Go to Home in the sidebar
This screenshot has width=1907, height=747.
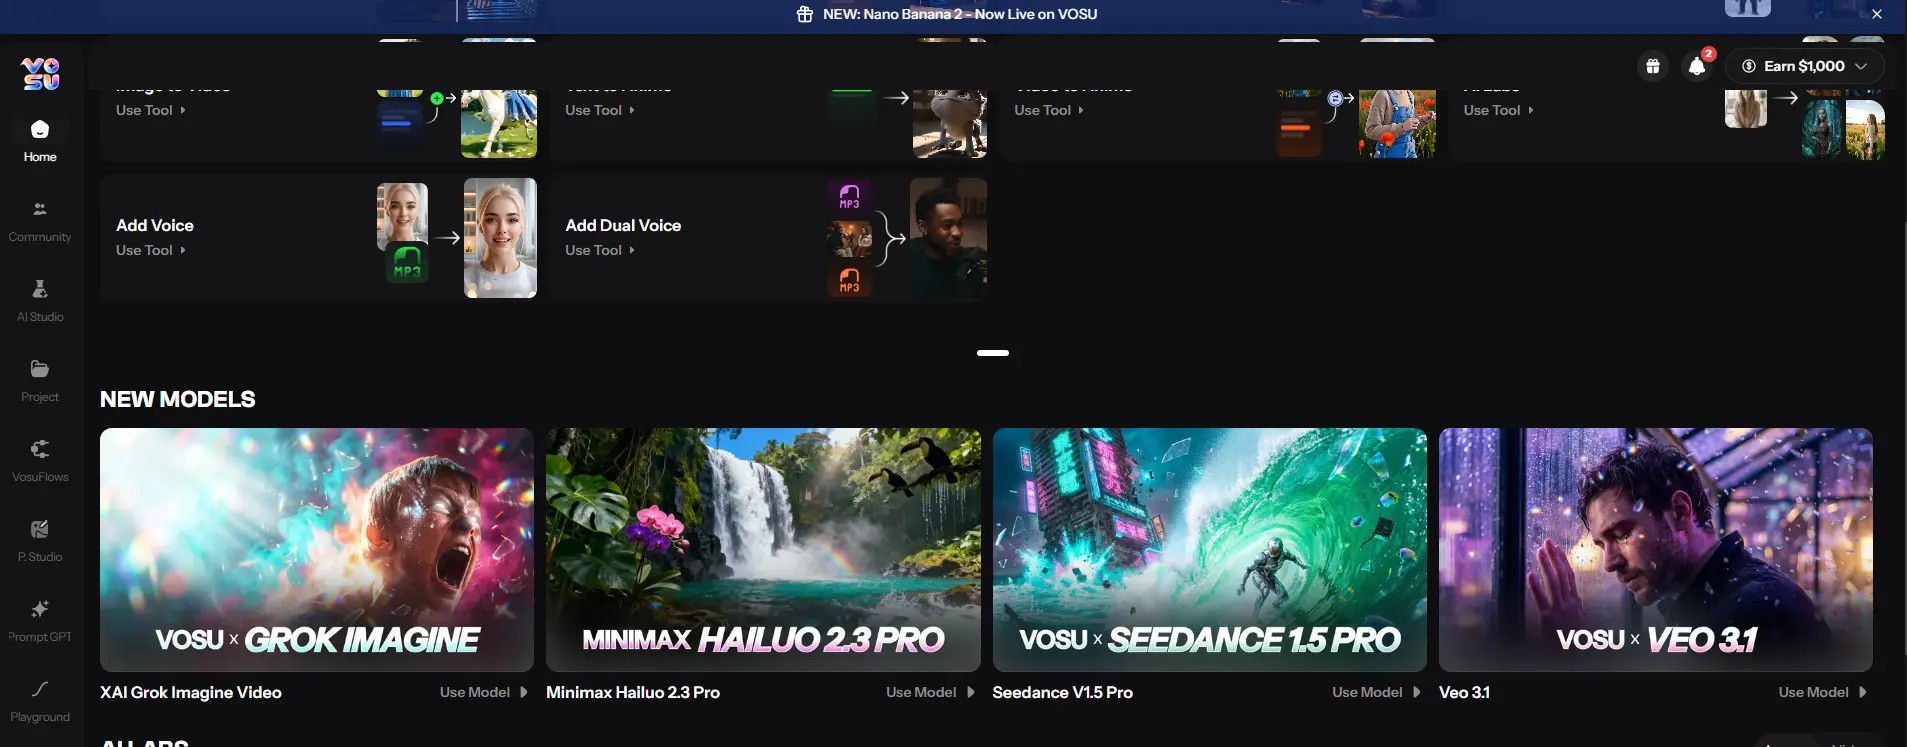(40, 141)
